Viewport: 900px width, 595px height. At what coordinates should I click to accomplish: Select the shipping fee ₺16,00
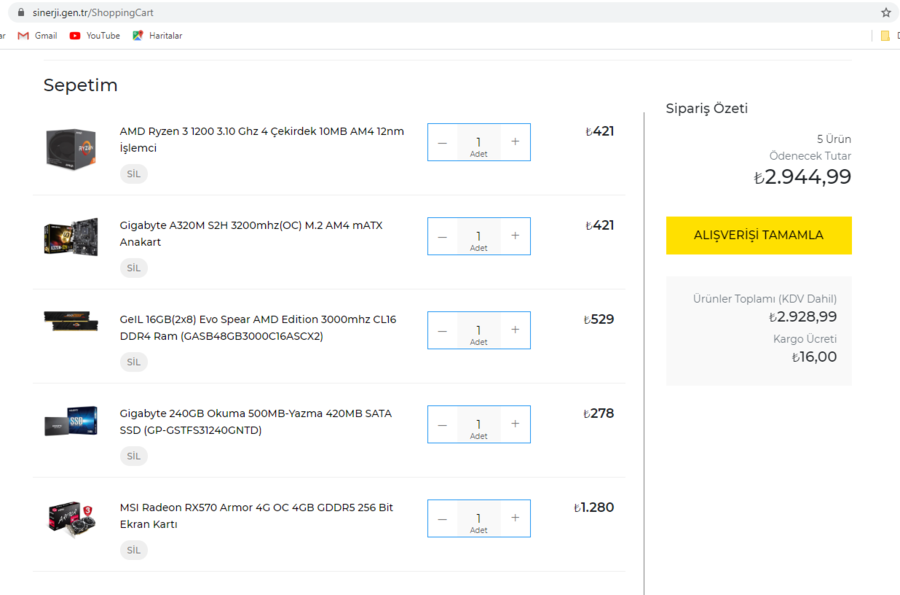click(x=814, y=357)
